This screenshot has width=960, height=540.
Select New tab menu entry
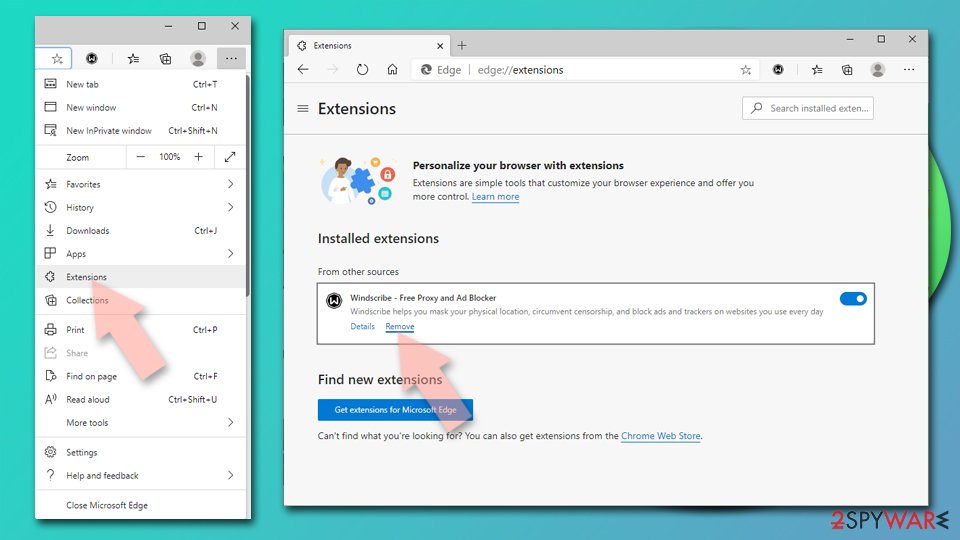pyautogui.click(x=141, y=84)
